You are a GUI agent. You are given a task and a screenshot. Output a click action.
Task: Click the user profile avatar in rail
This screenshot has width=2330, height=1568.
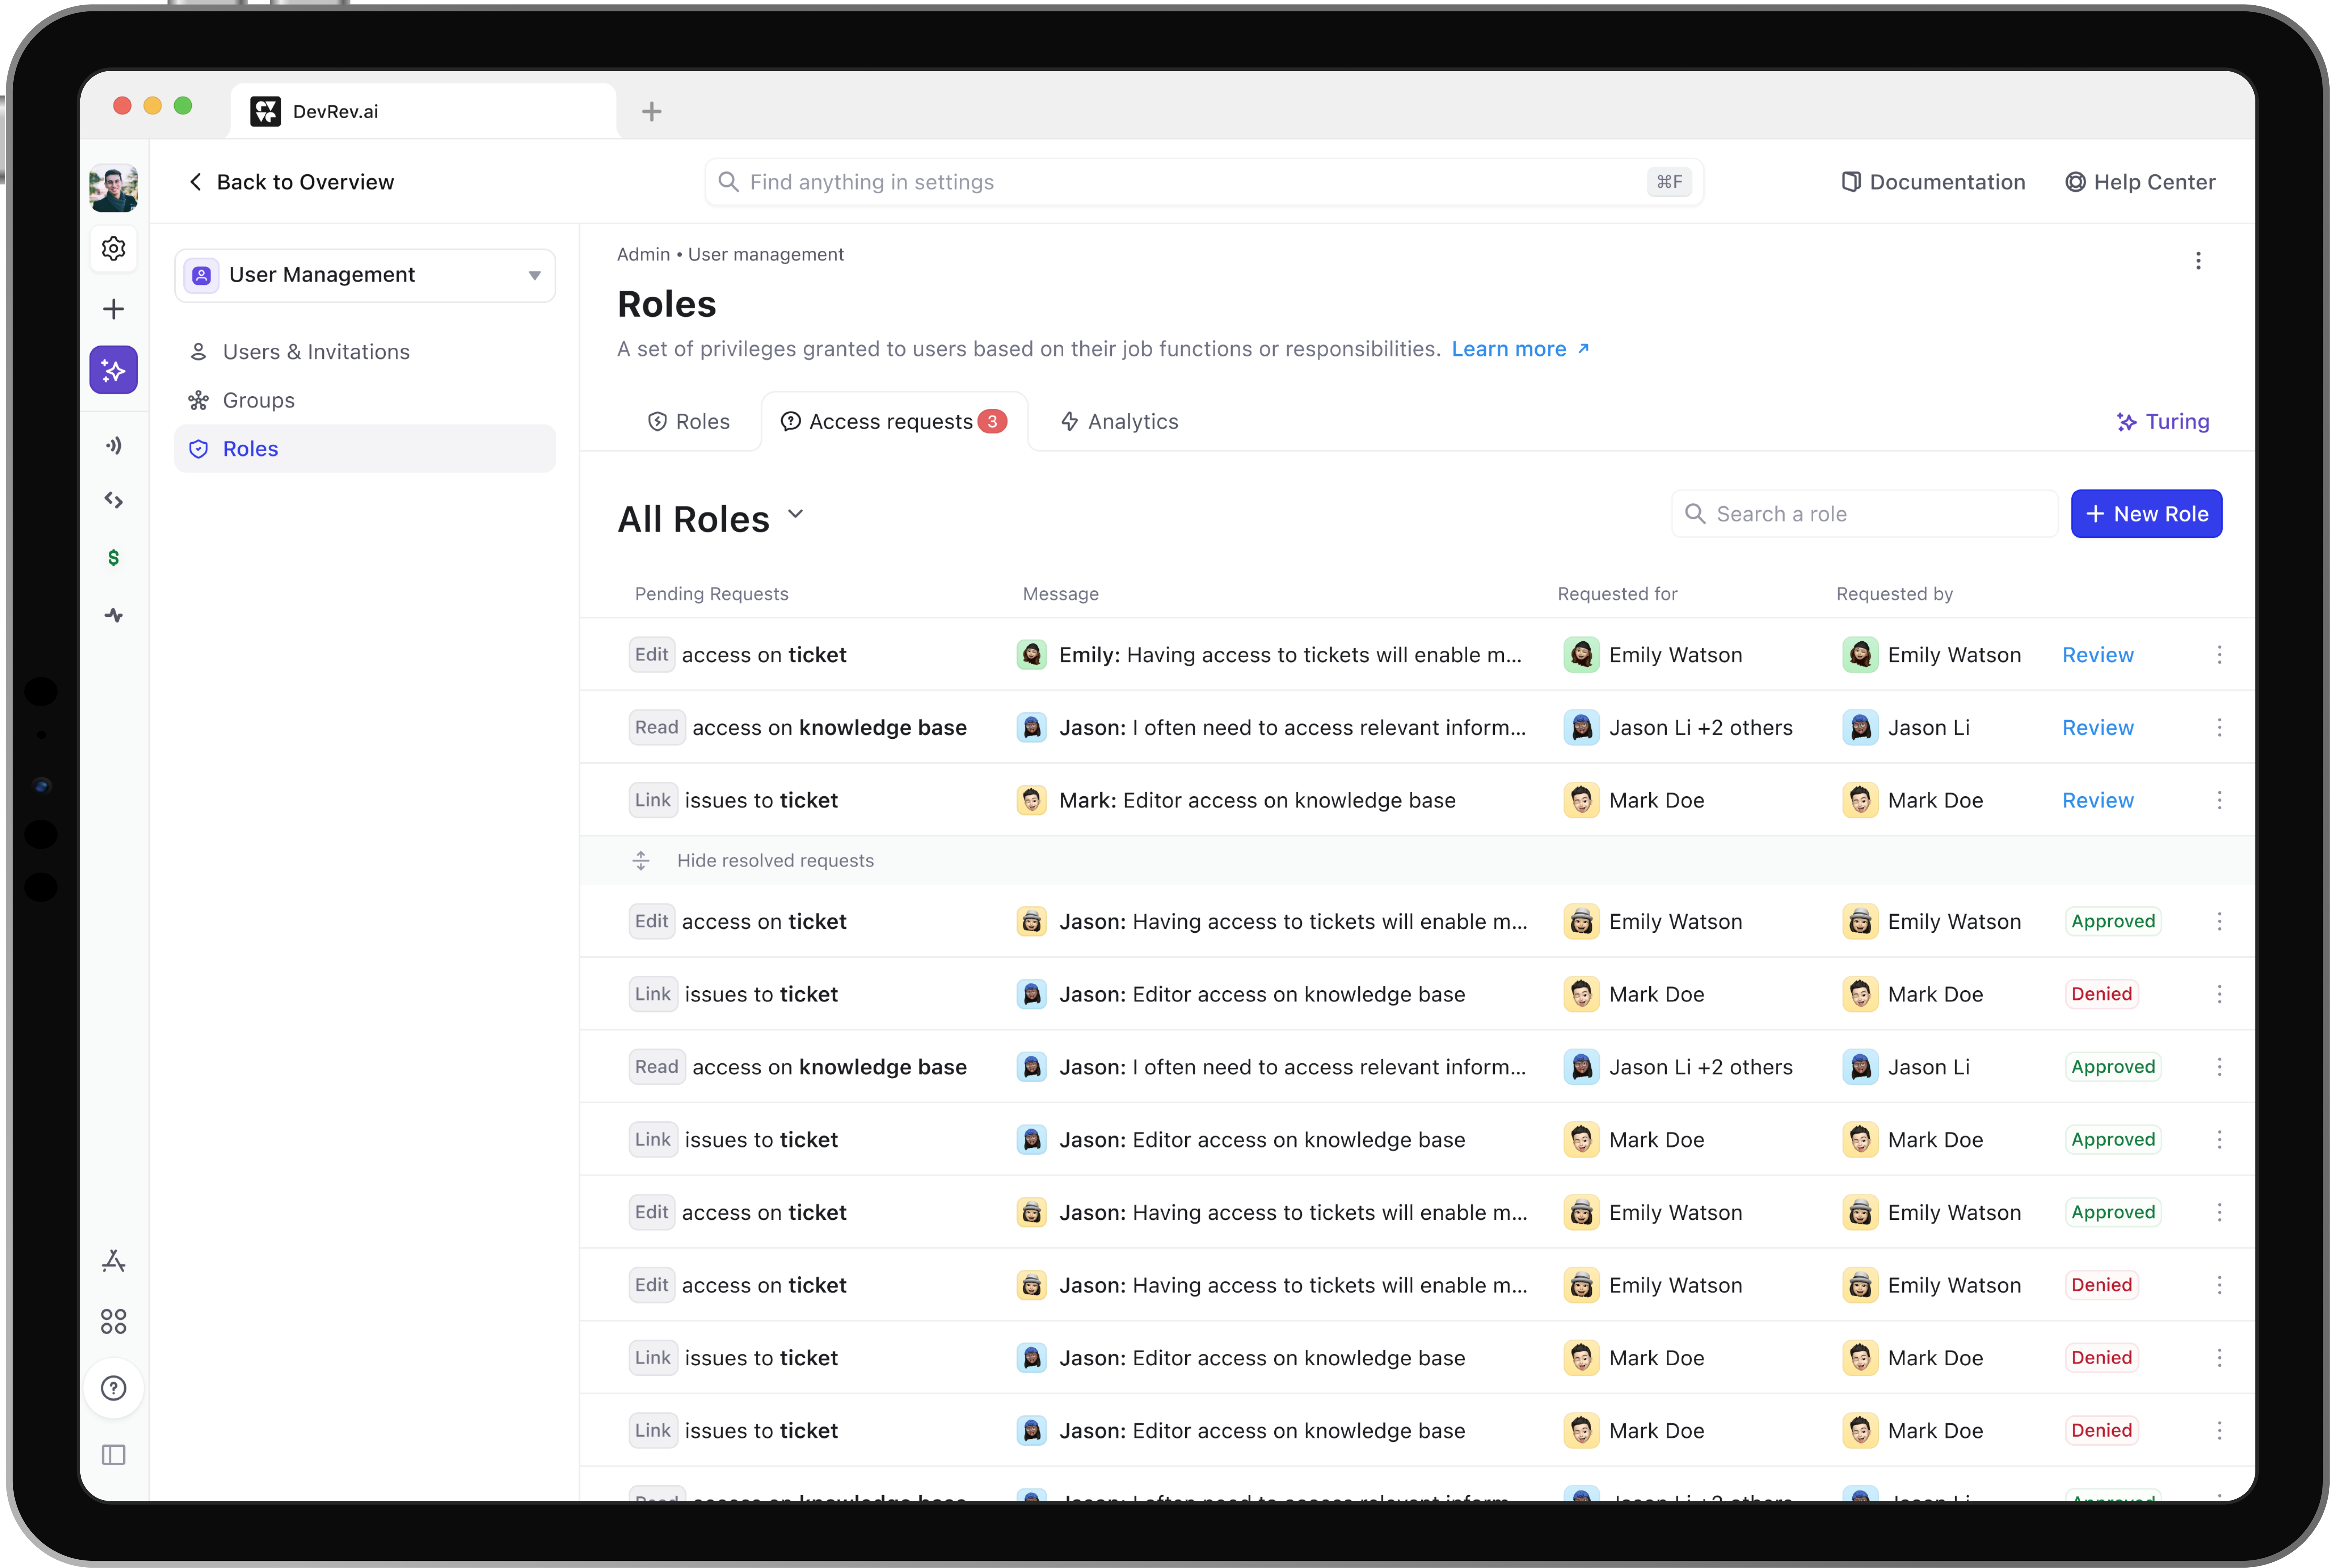click(114, 187)
